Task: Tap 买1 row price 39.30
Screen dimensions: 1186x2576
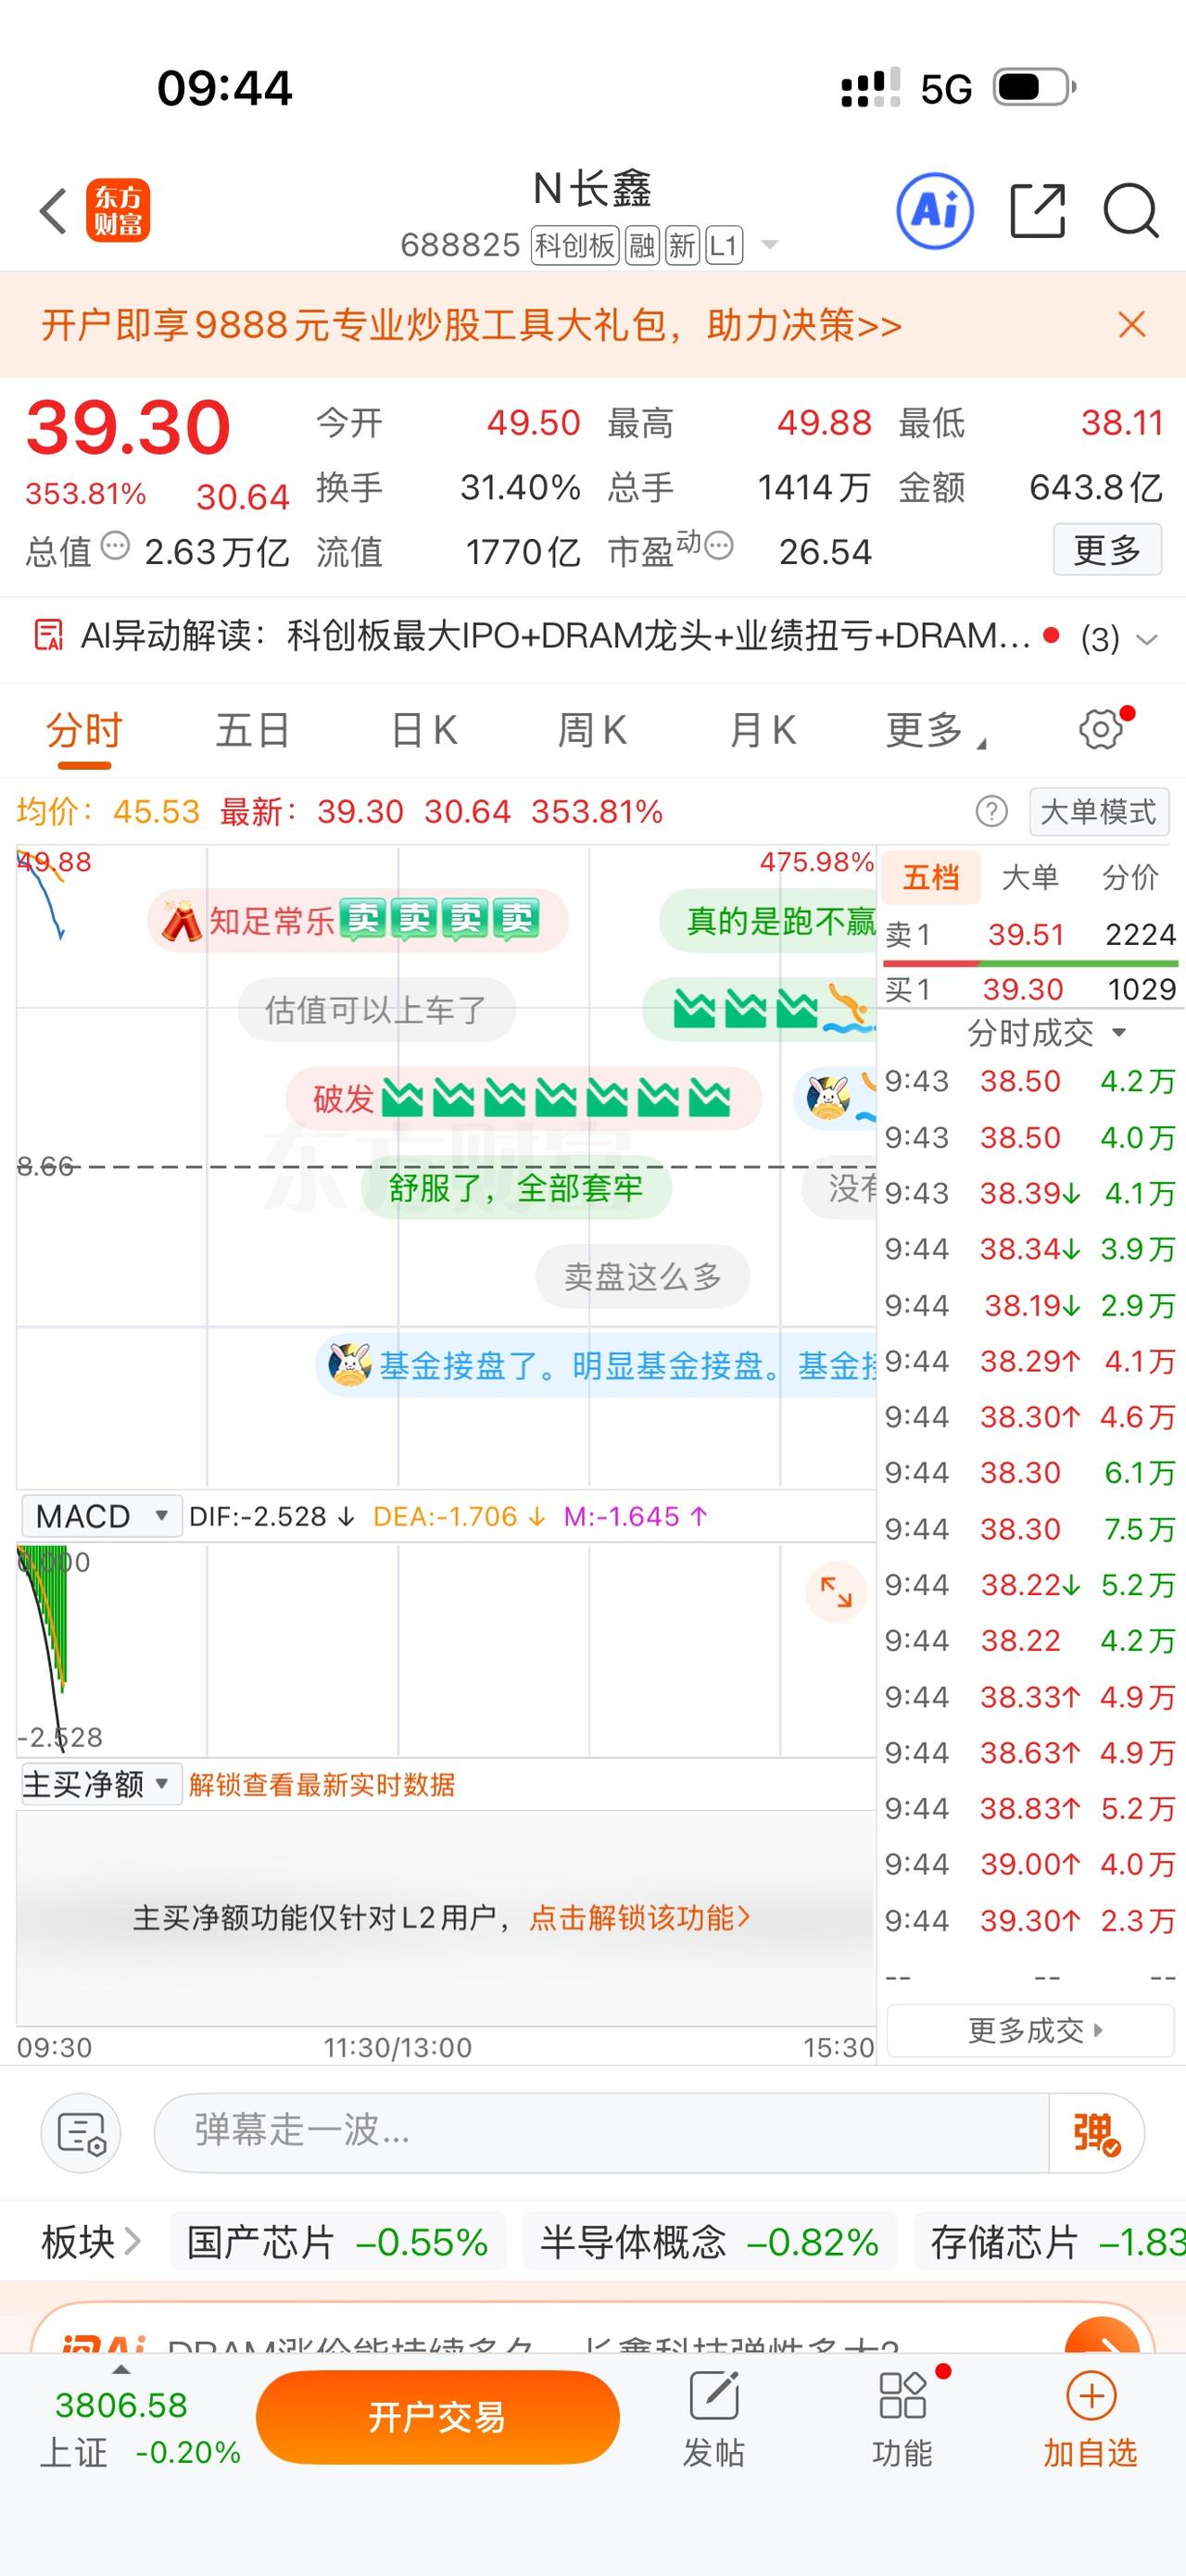Action: point(1023,989)
